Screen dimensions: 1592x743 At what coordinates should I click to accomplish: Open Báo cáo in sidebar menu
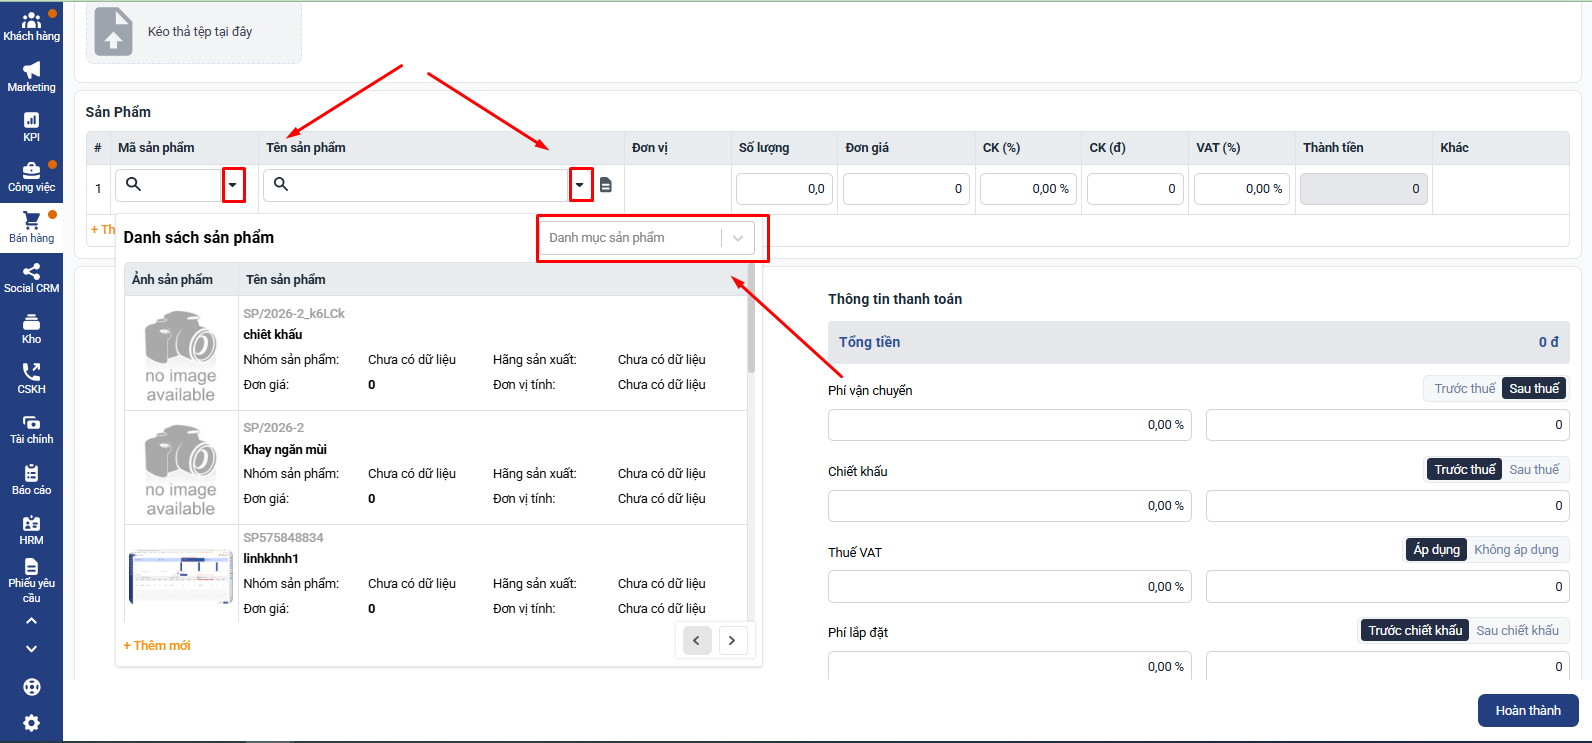click(31, 479)
